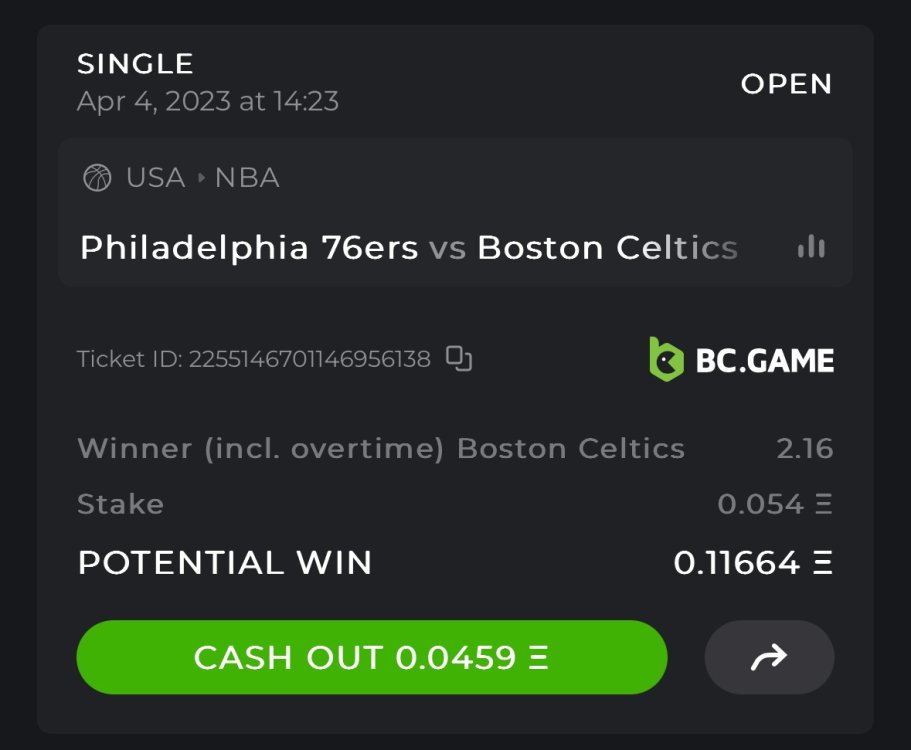Click the share arrow button
Image resolution: width=911 pixels, height=750 pixels.
[x=769, y=657]
